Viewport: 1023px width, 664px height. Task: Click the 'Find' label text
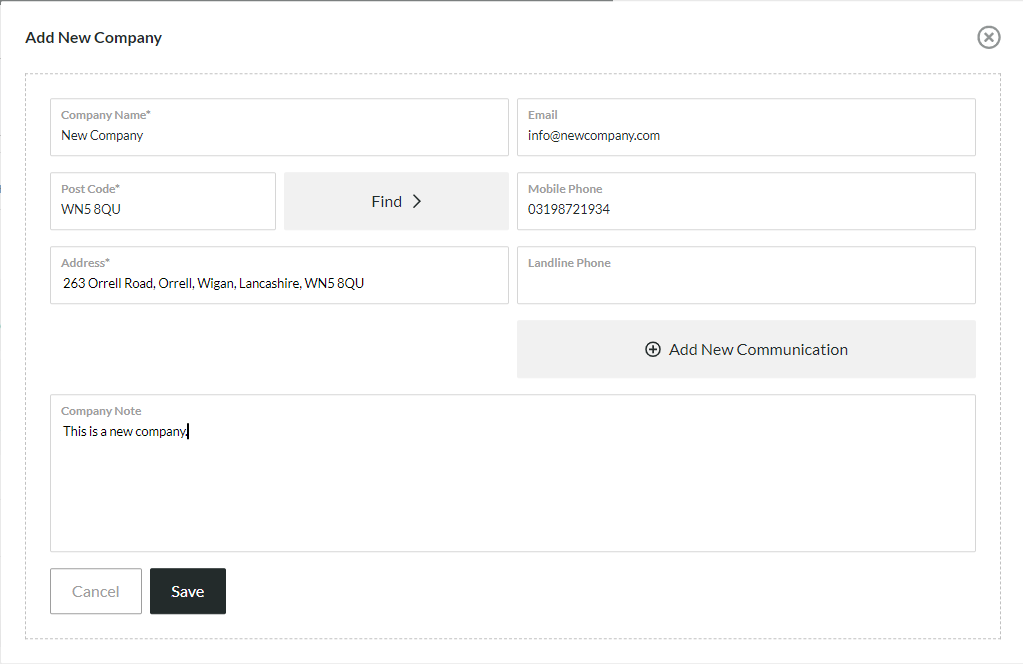tap(387, 202)
